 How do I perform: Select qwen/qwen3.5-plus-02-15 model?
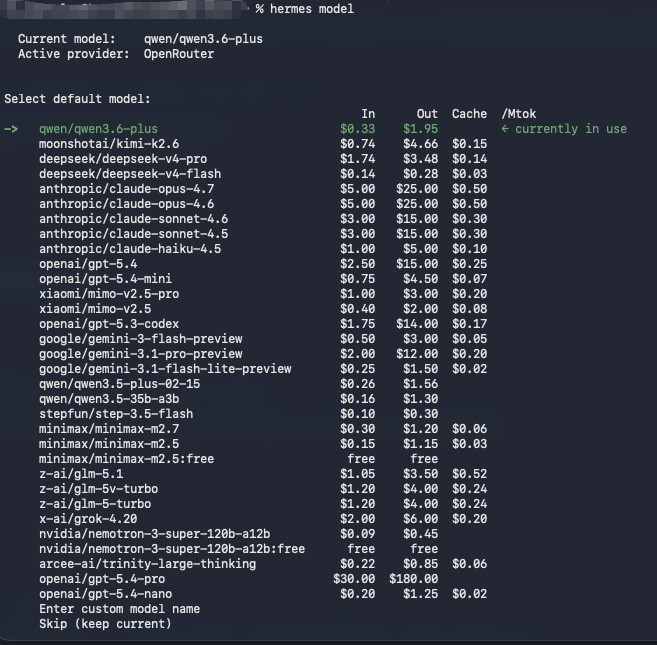tap(119, 384)
